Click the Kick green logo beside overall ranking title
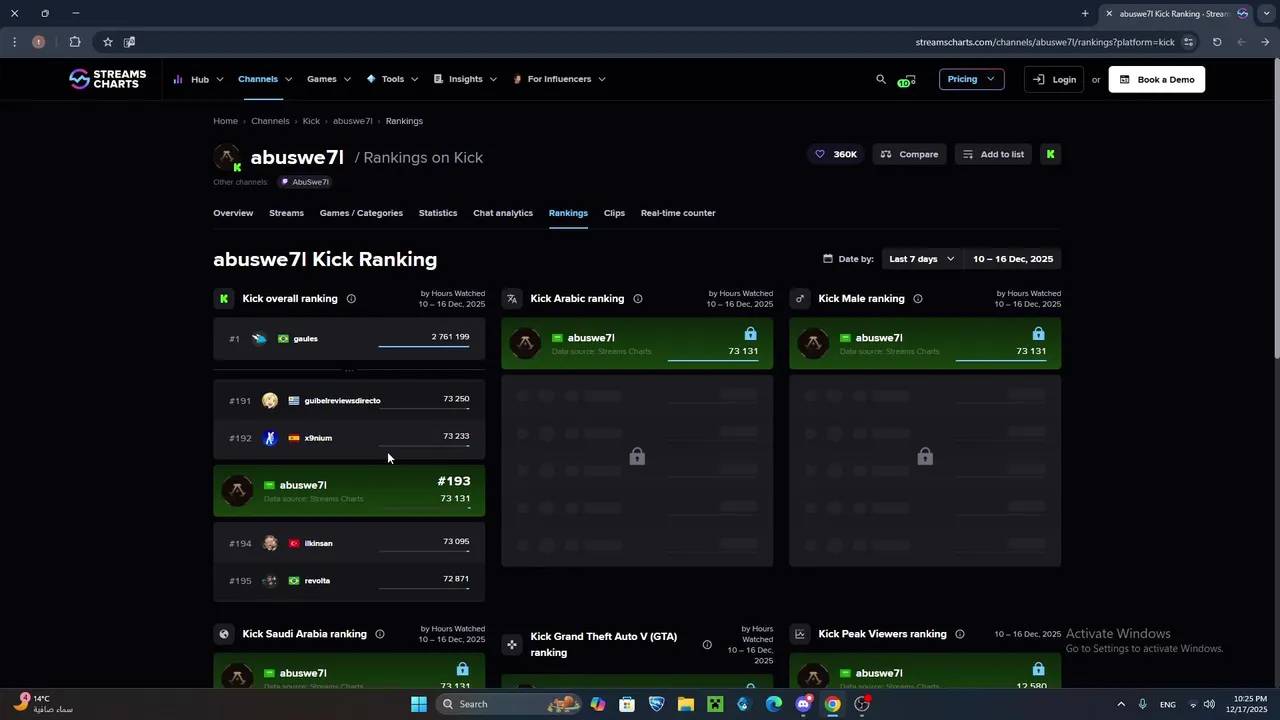Viewport: 1280px width, 720px height. point(224,299)
